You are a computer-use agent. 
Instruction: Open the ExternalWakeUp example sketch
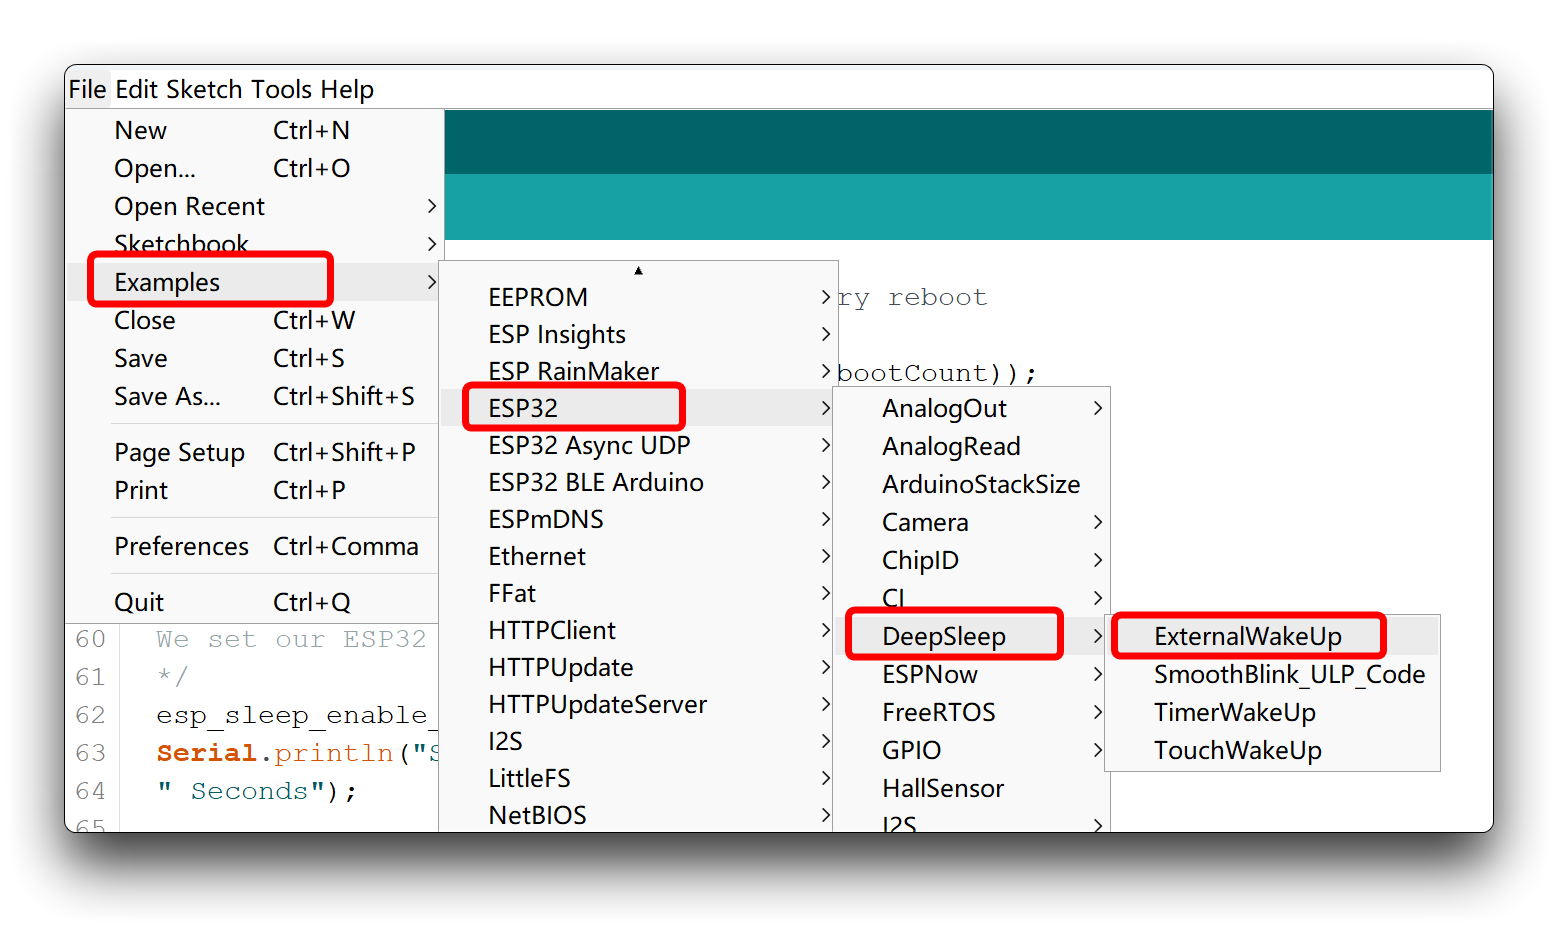pyautogui.click(x=1272, y=636)
